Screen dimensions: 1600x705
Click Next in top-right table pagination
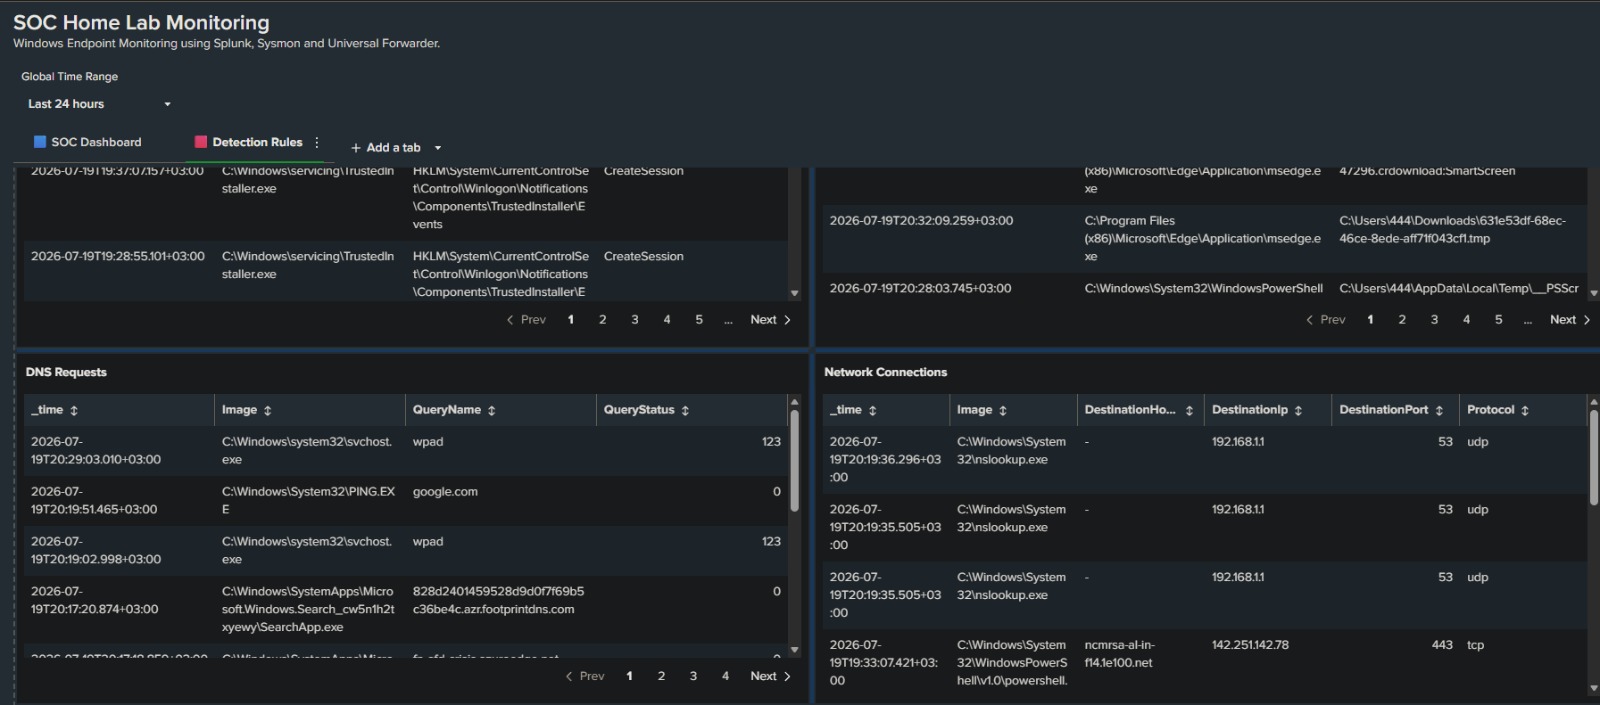[x=1570, y=320]
